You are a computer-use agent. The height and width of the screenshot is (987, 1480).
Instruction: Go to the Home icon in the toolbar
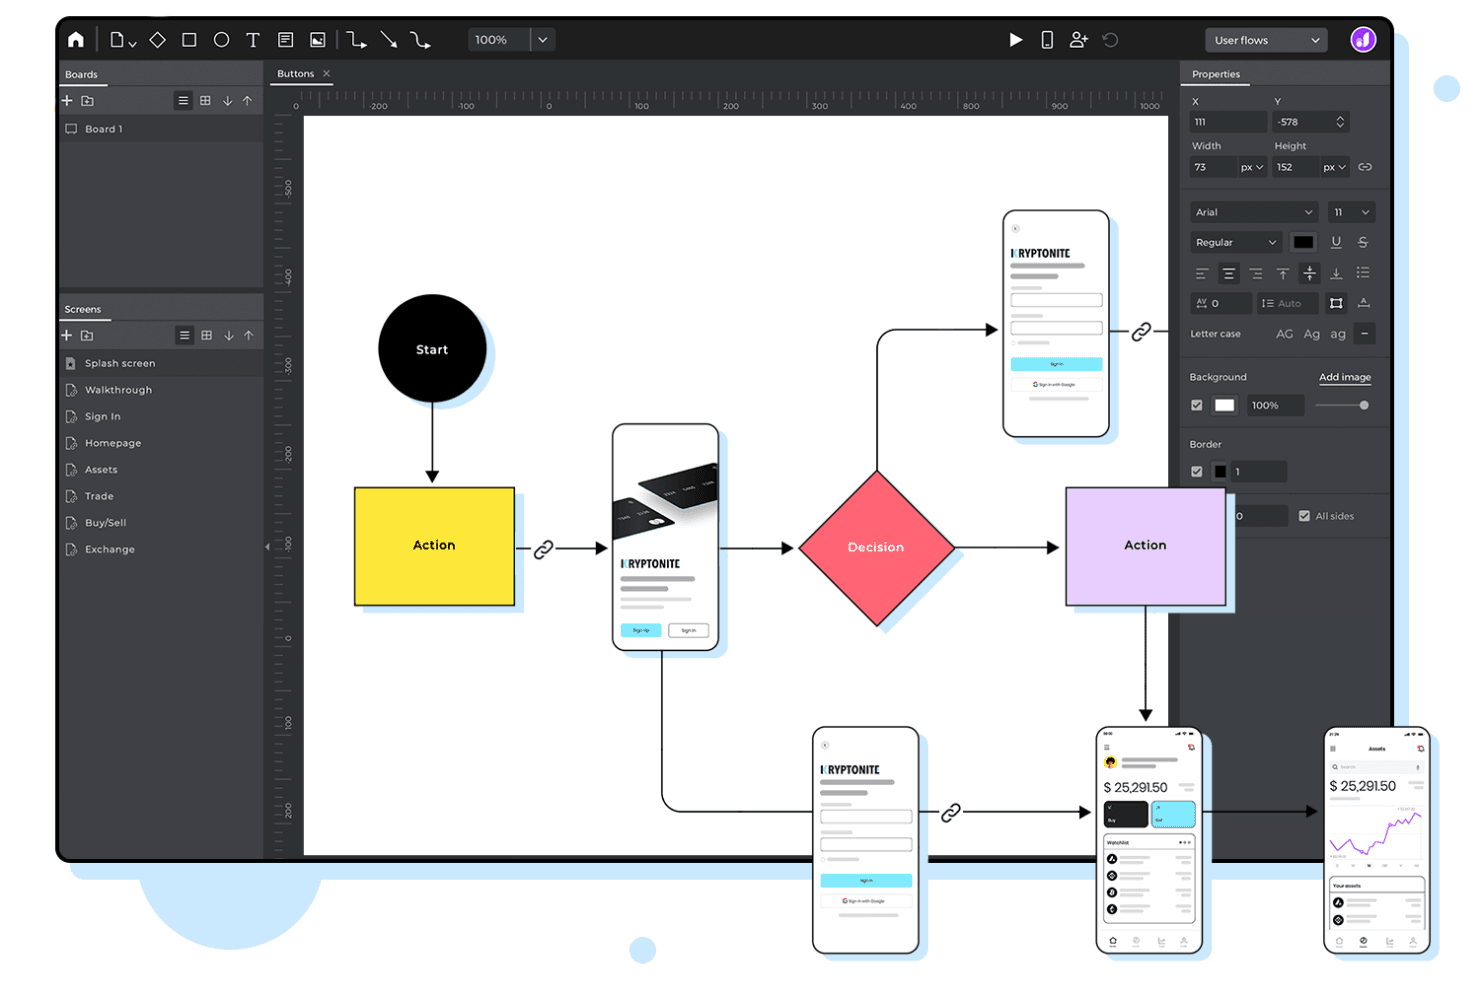click(x=76, y=40)
